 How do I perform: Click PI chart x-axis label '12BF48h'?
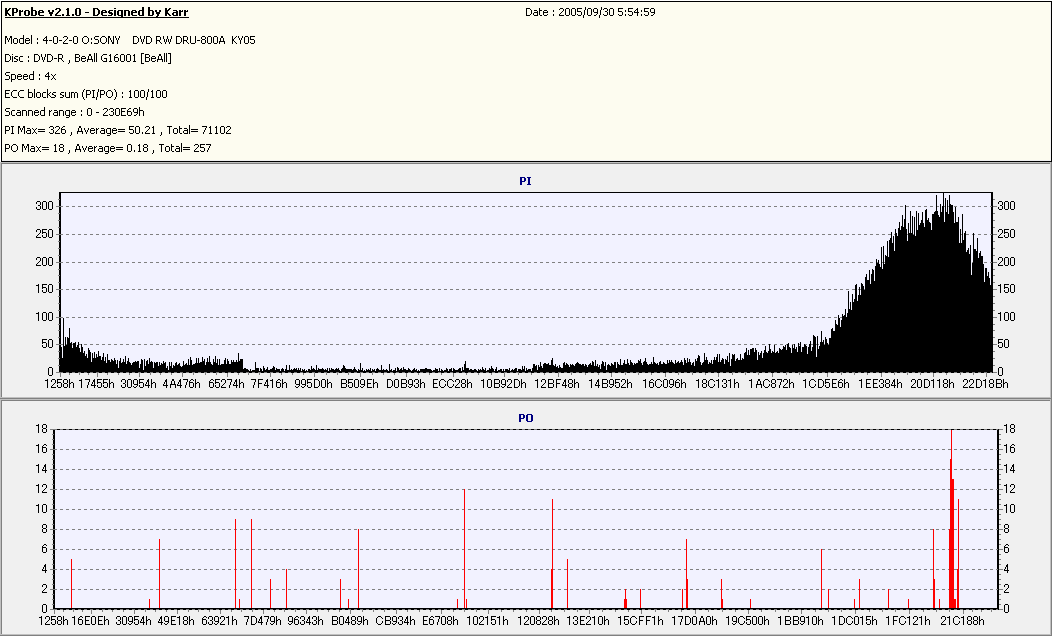pyautogui.click(x=557, y=384)
